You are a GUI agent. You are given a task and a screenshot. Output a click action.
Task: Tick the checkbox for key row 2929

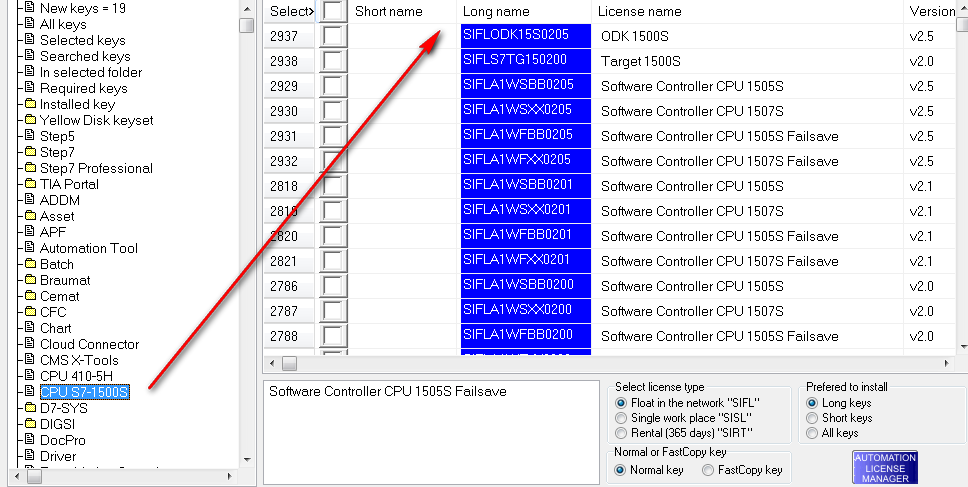(332, 86)
